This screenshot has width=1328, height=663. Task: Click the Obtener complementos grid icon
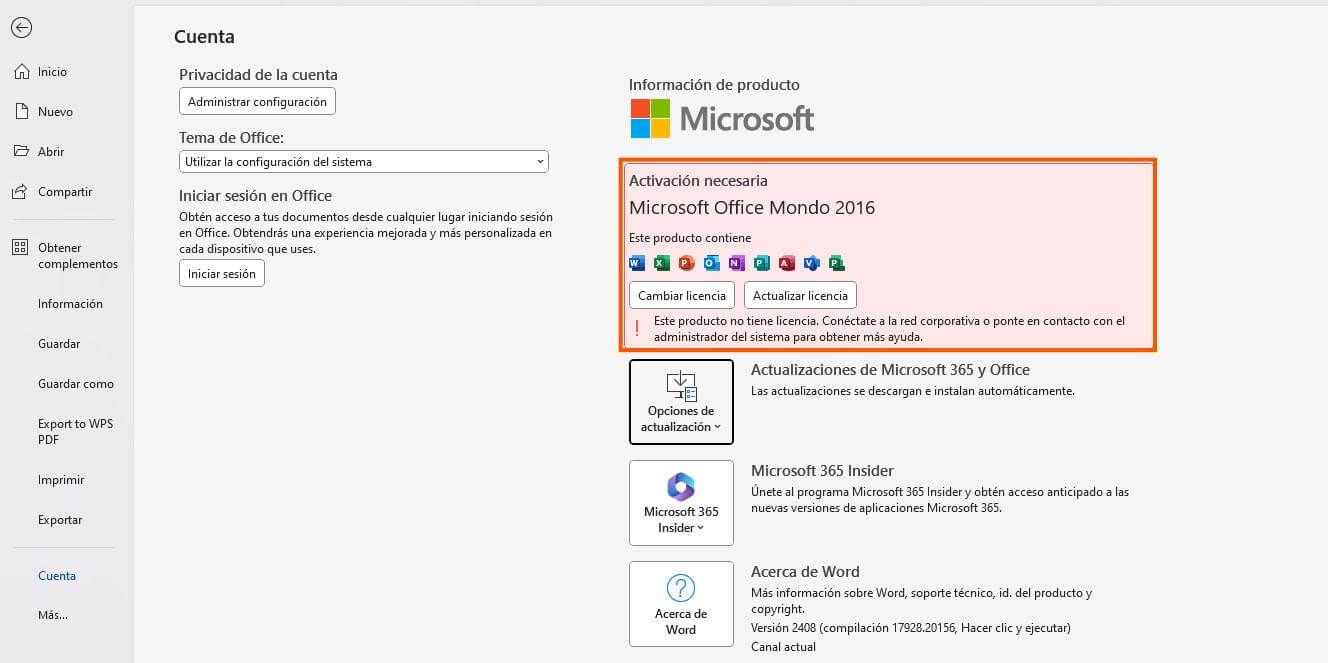[x=21, y=248]
